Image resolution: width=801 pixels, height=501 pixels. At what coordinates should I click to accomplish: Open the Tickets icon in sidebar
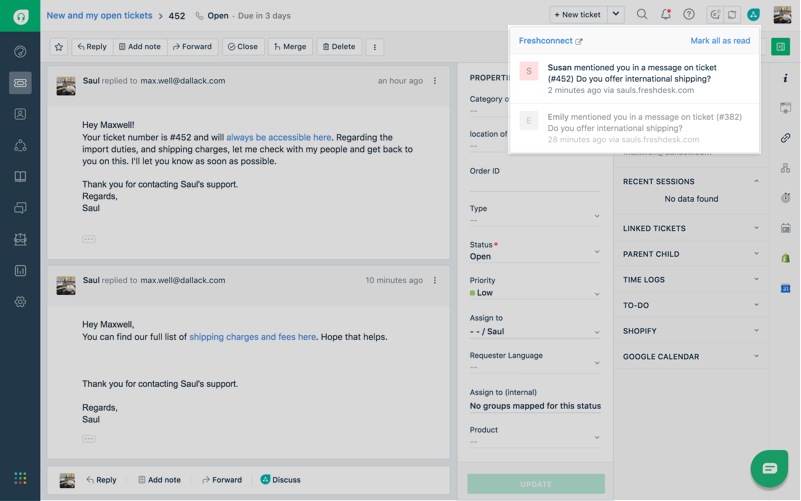click(x=20, y=83)
